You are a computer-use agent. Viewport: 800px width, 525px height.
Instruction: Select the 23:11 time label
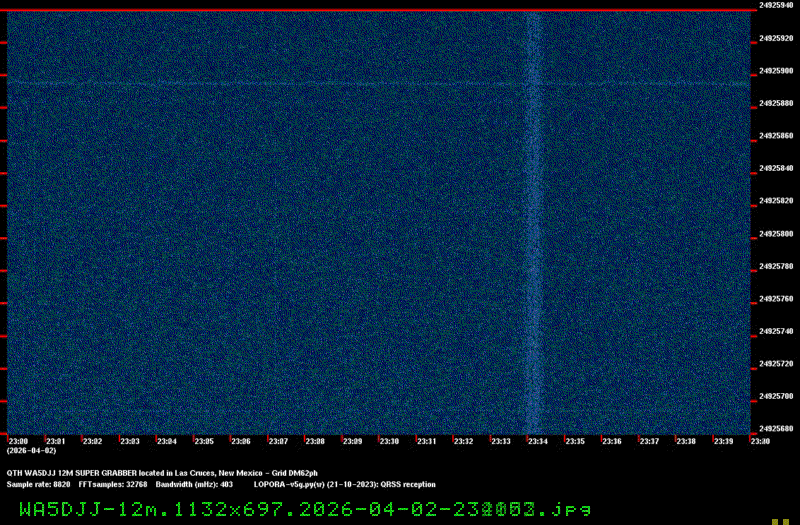[427, 441]
